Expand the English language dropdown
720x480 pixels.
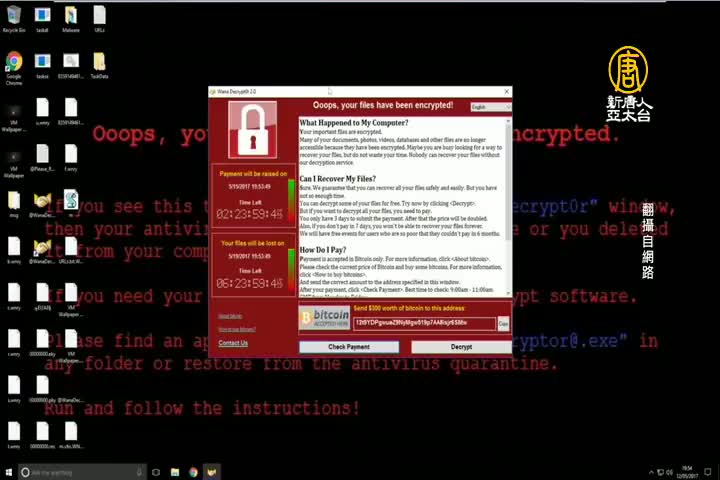(490, 107)
